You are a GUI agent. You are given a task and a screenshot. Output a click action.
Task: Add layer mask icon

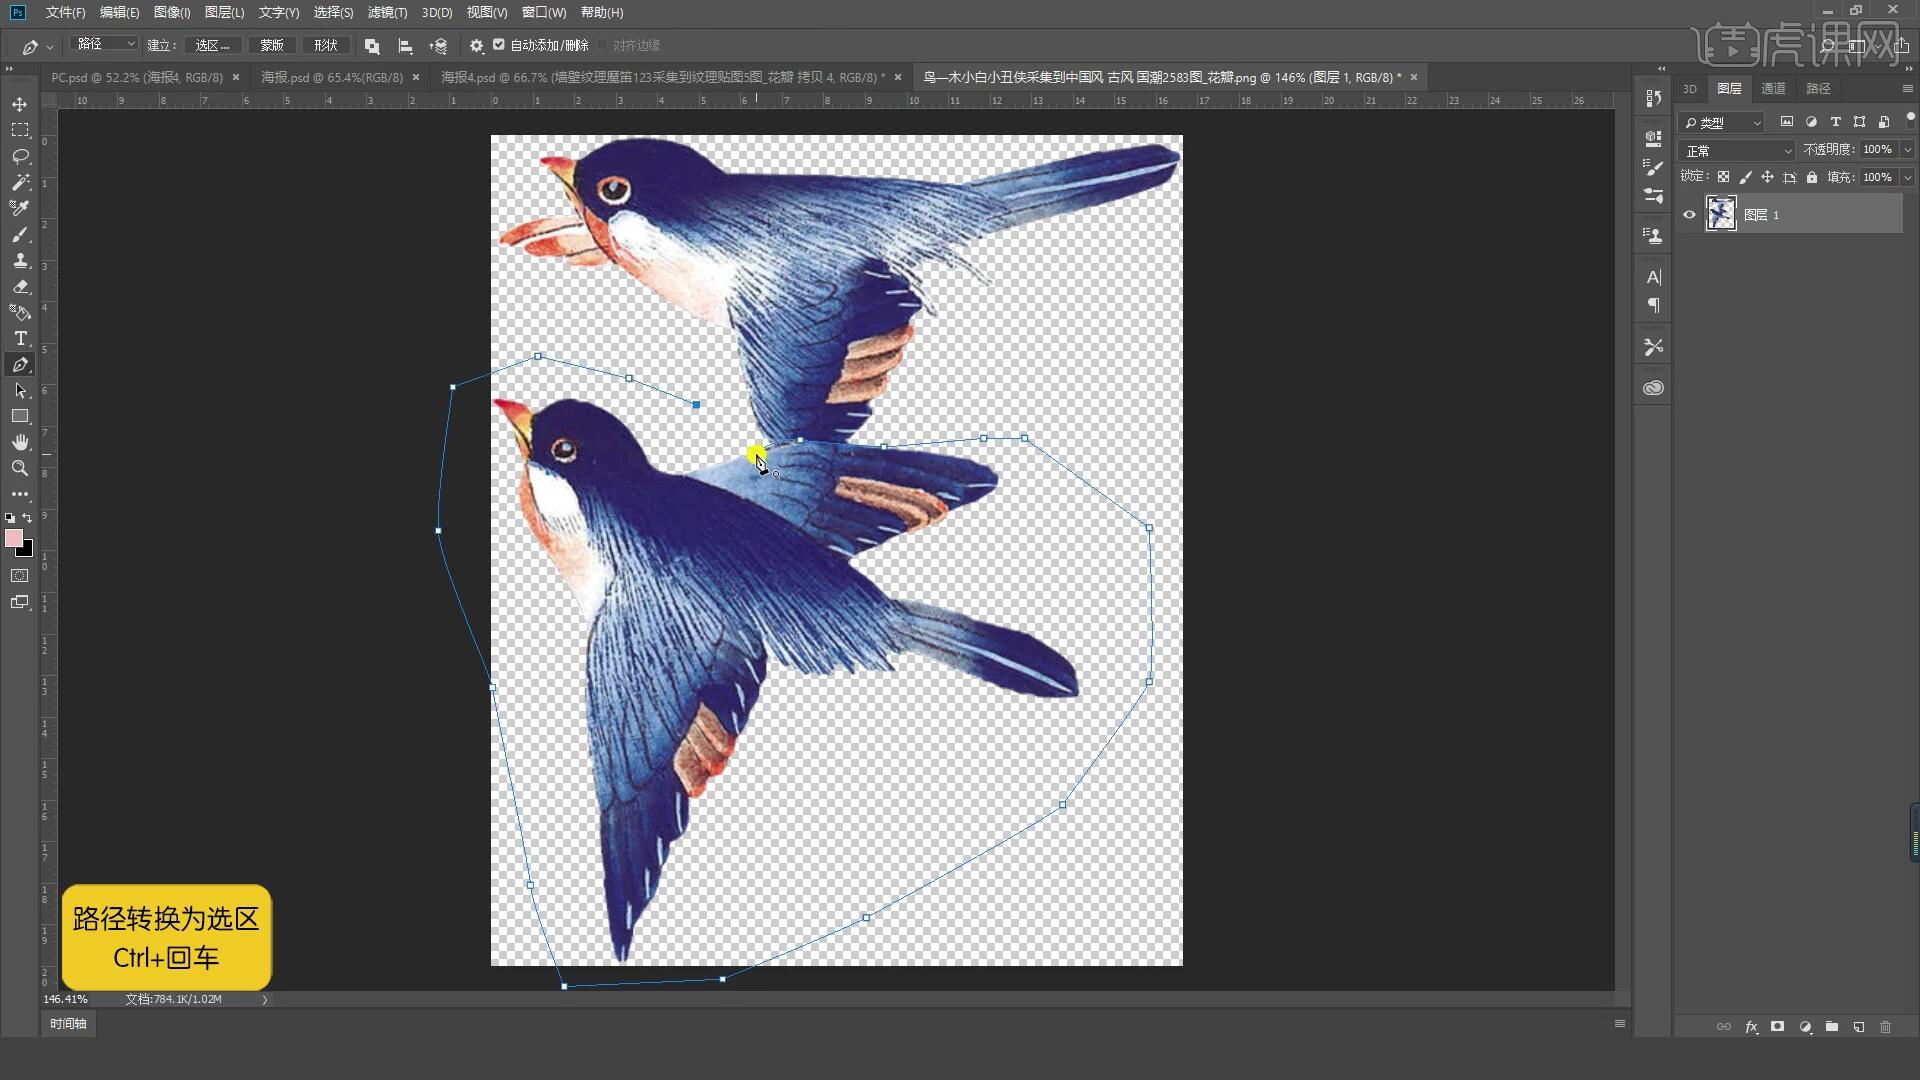(x=1778, y=1027)
